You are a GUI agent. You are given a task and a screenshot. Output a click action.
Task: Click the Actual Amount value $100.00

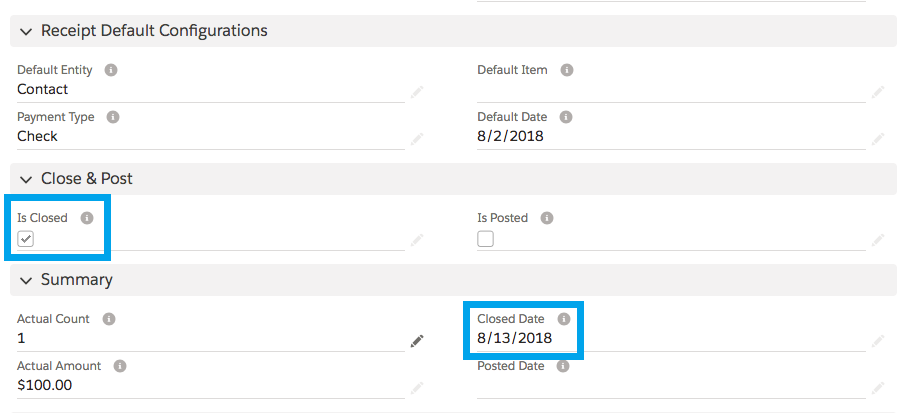[45, 385]
